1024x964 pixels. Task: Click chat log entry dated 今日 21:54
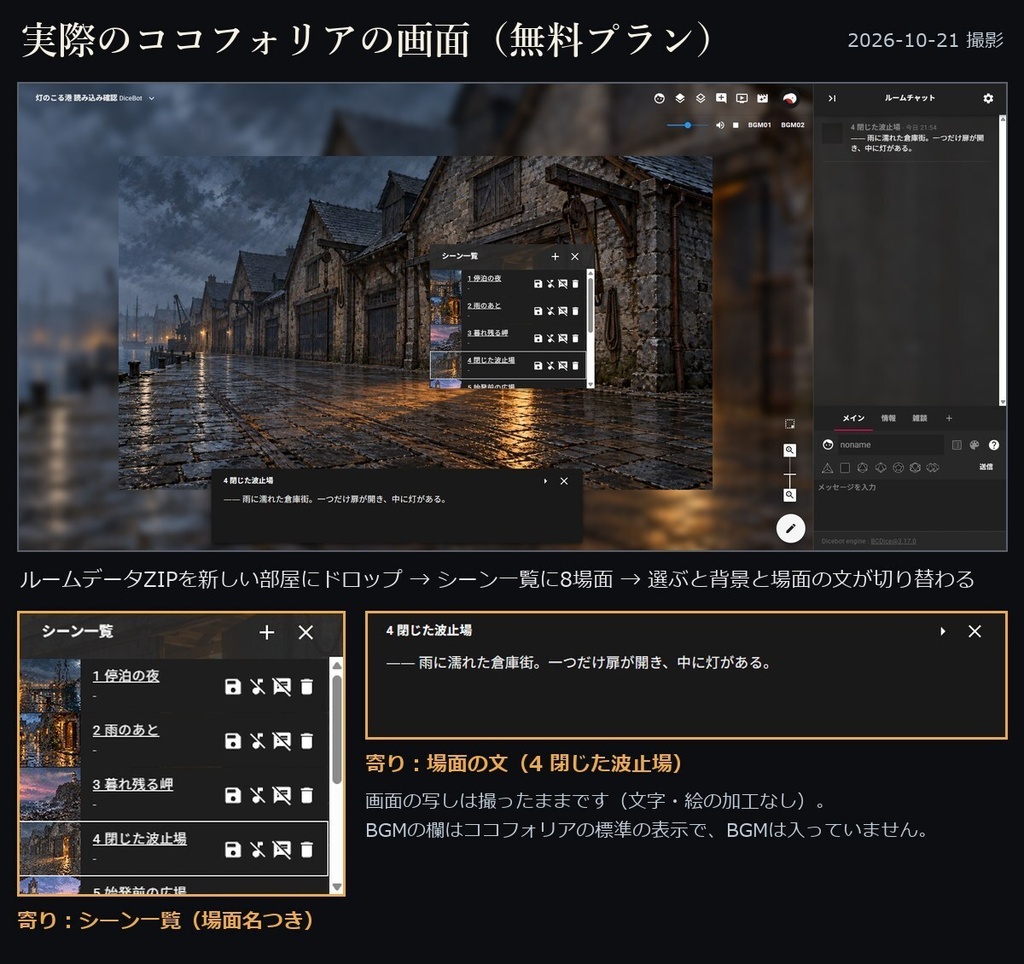pyautogui.click(x=908, y=138)
